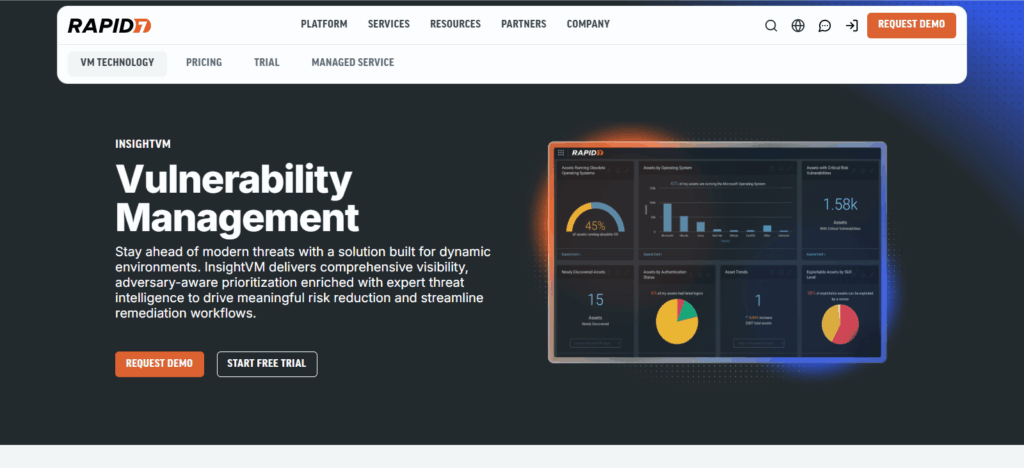Open the chat bubble icon

pos(825,26)
